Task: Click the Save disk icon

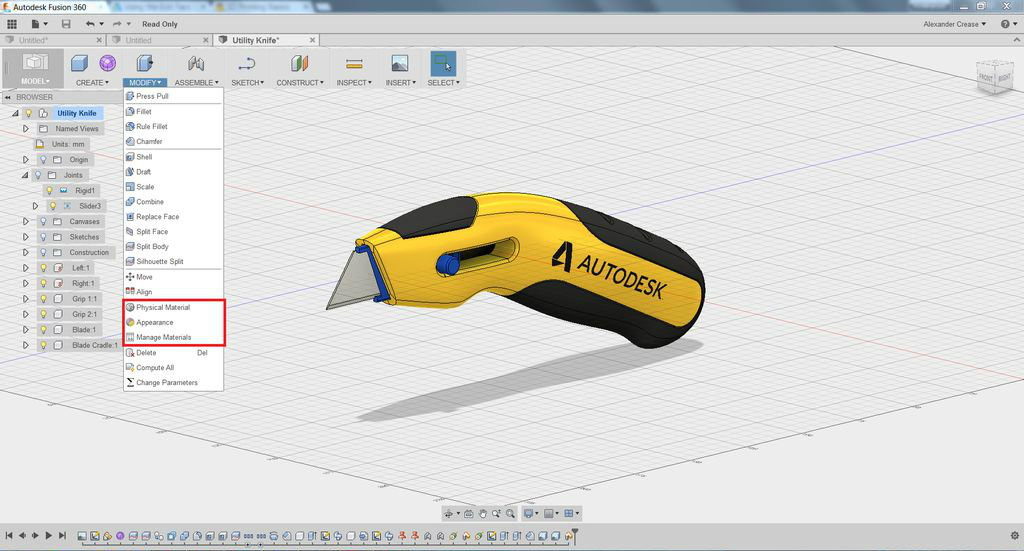Action: click(x=66, y=24)
